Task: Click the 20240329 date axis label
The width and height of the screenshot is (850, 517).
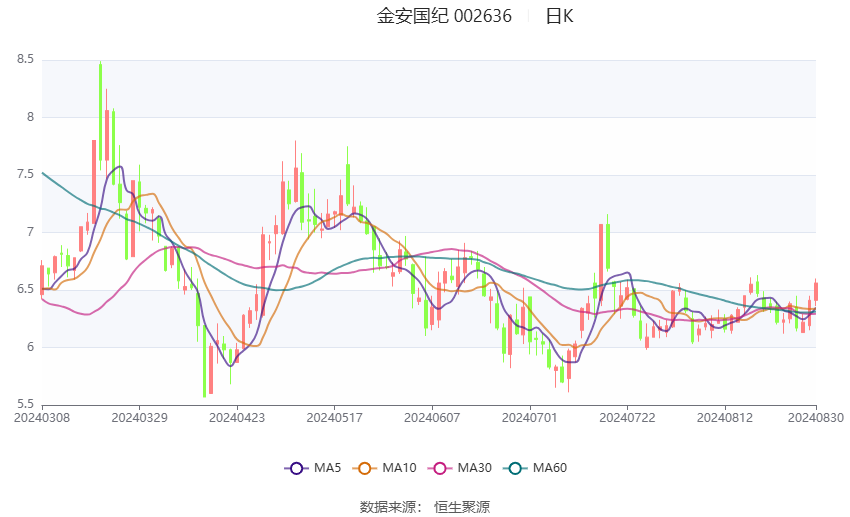Action: coord(139,418)
